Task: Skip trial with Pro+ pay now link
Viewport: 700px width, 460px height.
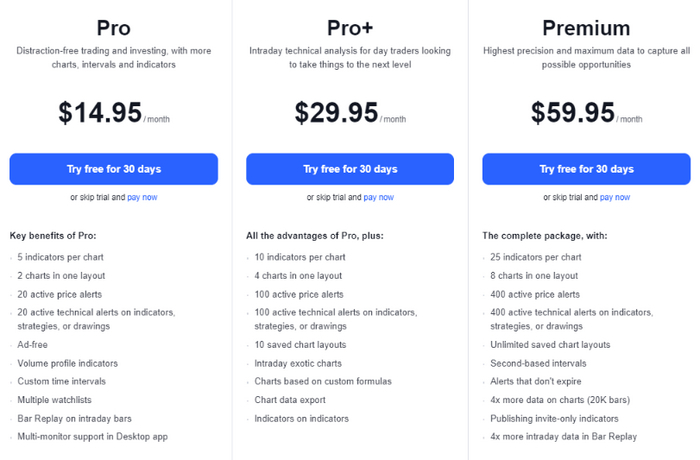Action: (378, 197)
